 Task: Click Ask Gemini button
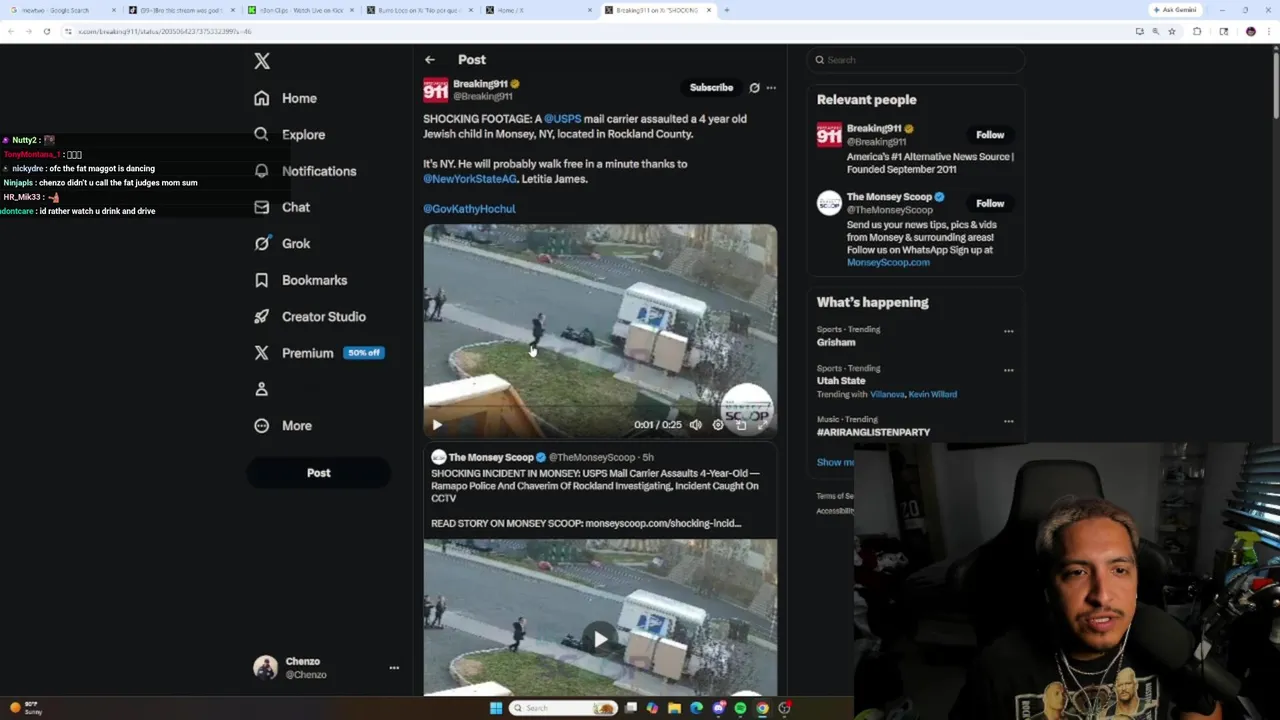1175,10
